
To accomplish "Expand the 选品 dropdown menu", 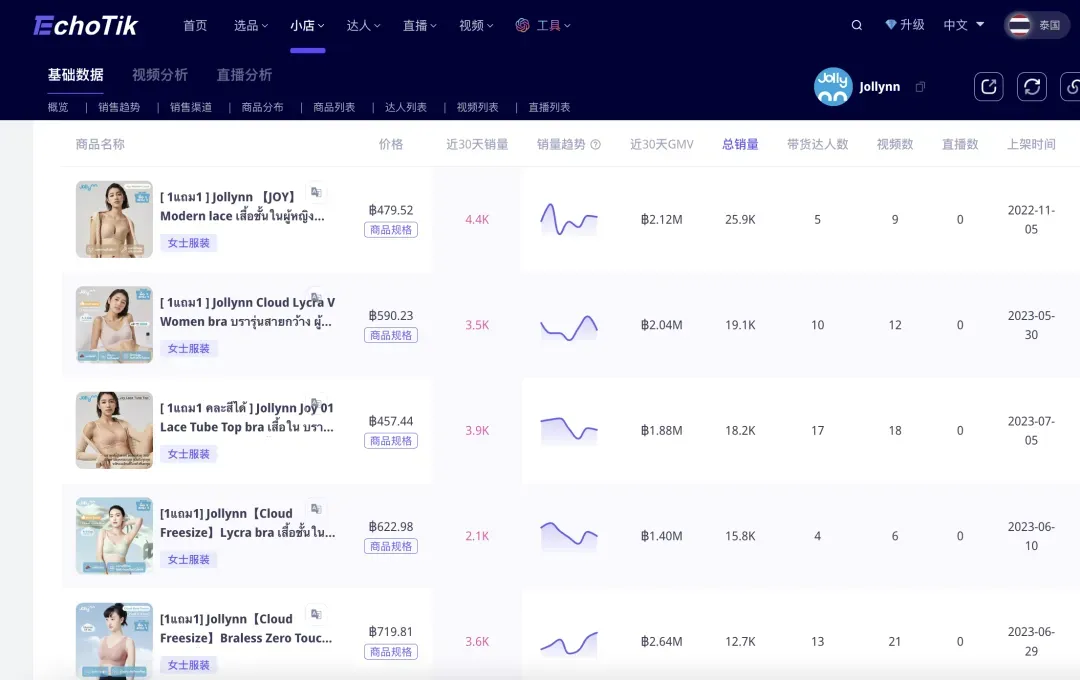I will pos(251,25).
